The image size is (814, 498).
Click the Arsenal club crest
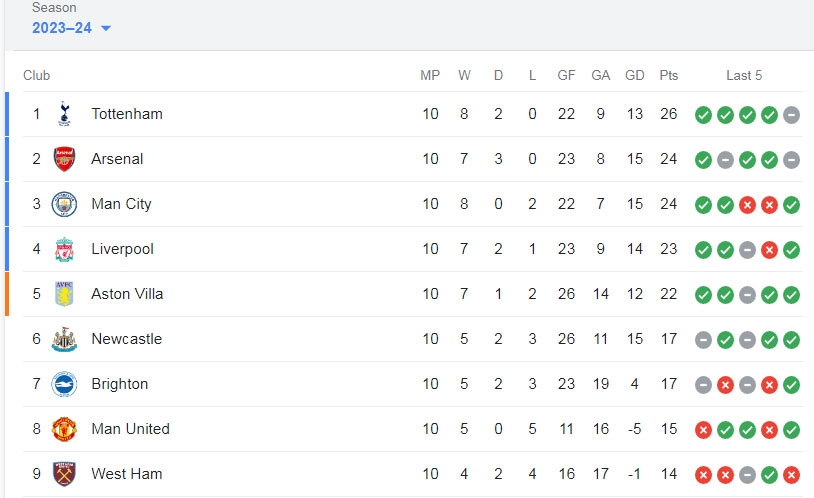click(64, 159)
